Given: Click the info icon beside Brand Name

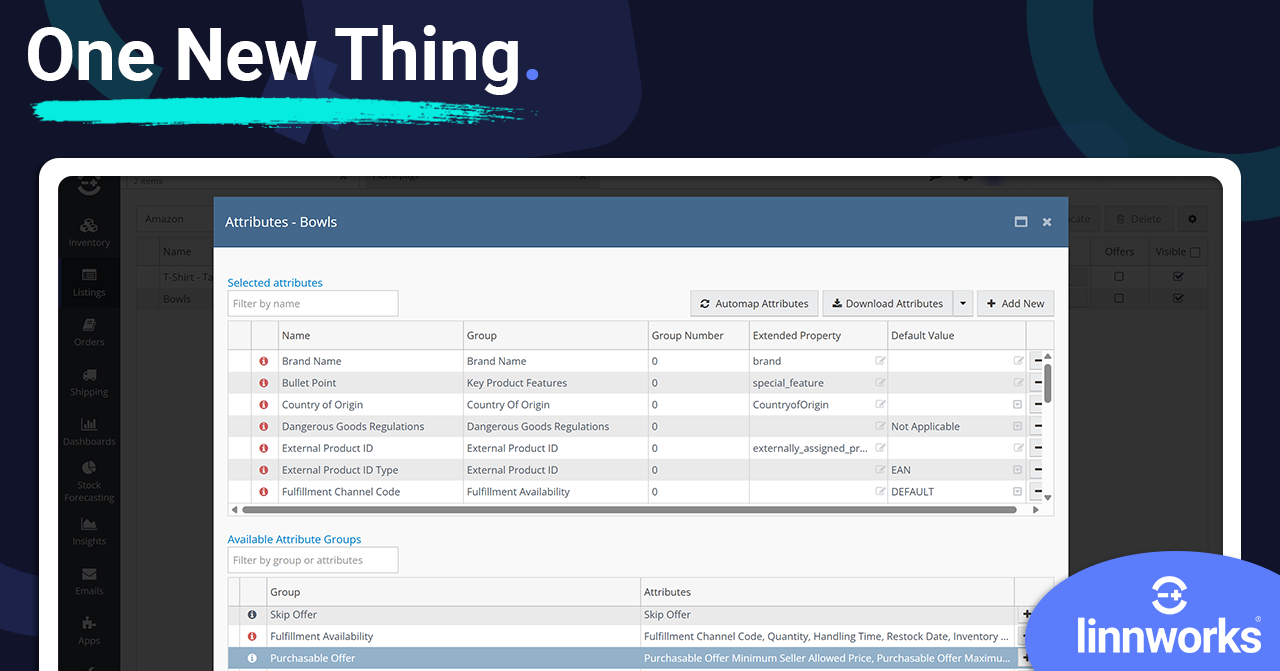Looking at the screenshot, I should coord(262,361).
